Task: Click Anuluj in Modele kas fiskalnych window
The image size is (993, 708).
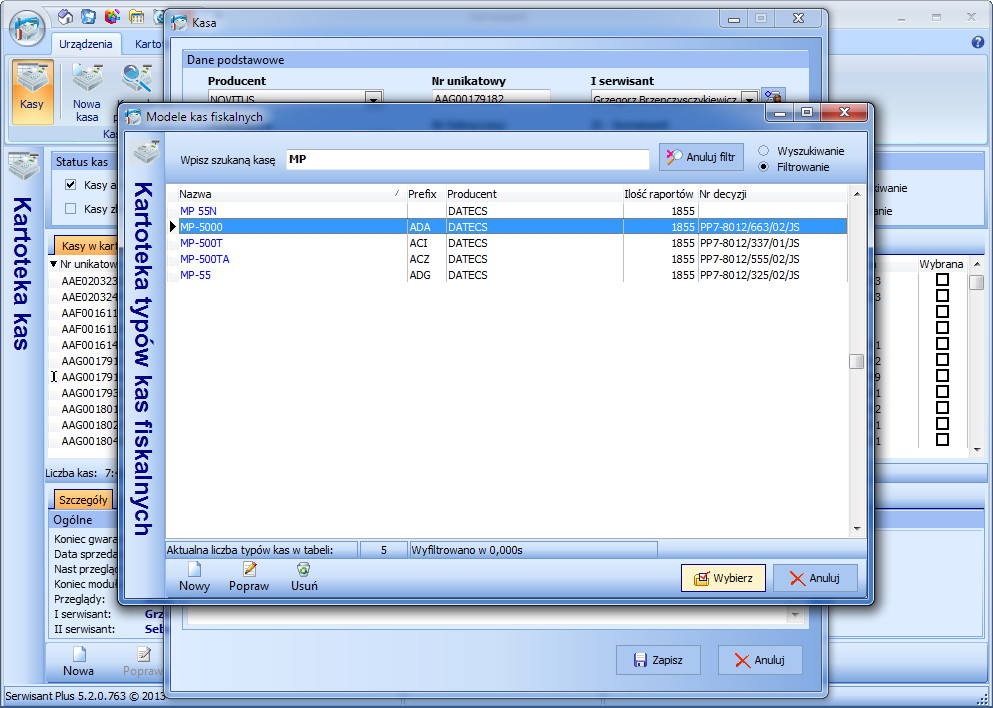Action: tap(815, 578)
